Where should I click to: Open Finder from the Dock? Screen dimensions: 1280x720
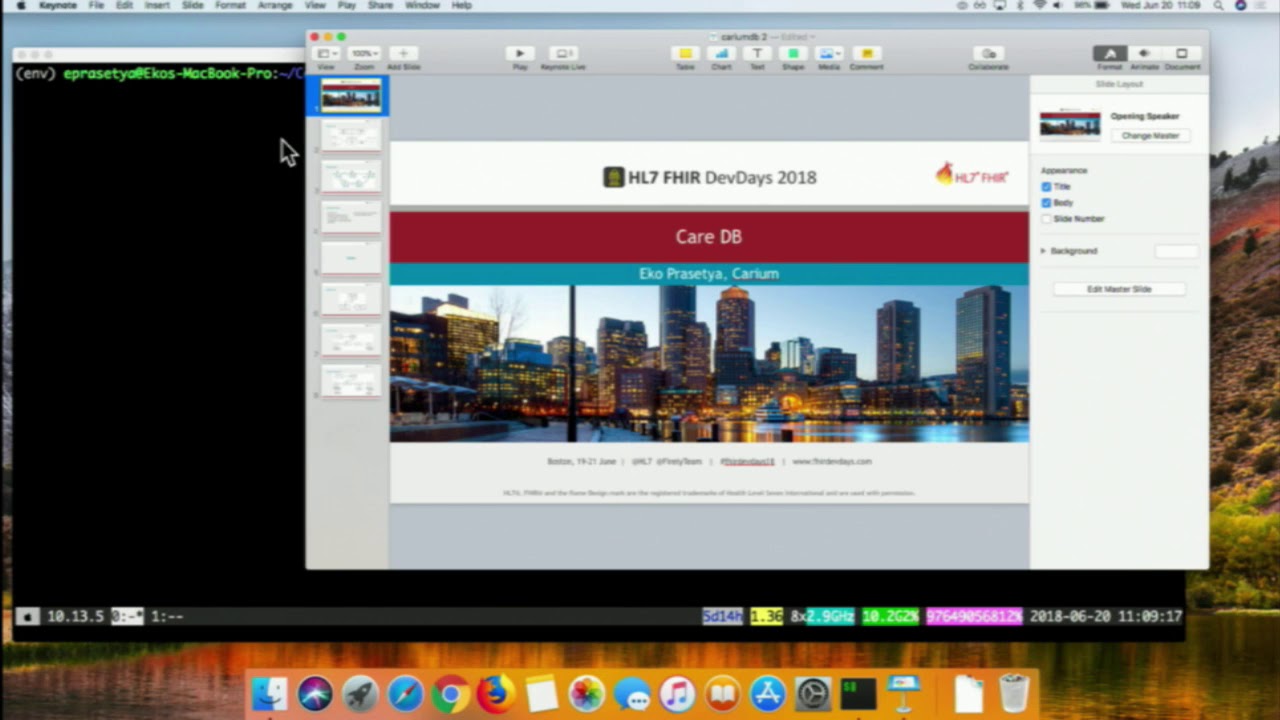(x=269, y=693)
